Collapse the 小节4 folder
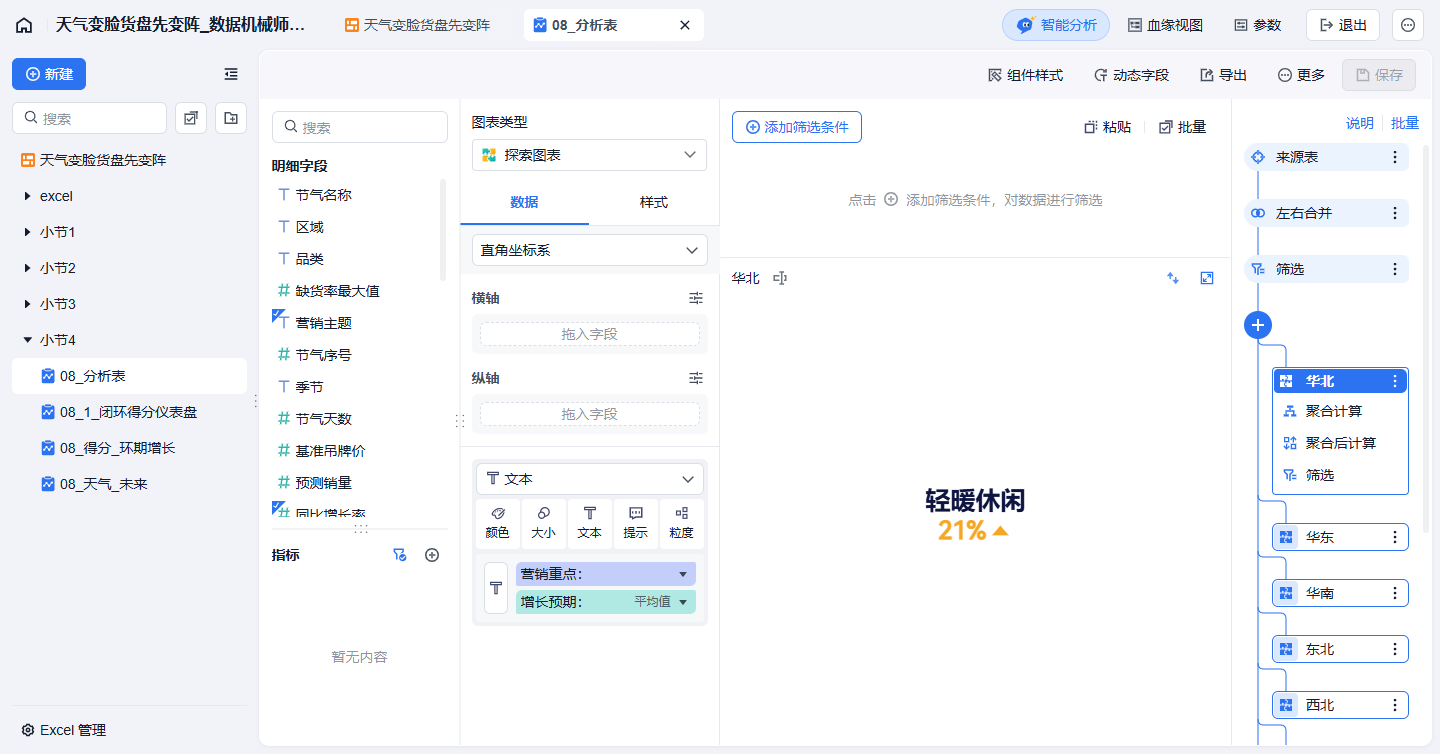 pyautogui.click(x=28, y=340)
